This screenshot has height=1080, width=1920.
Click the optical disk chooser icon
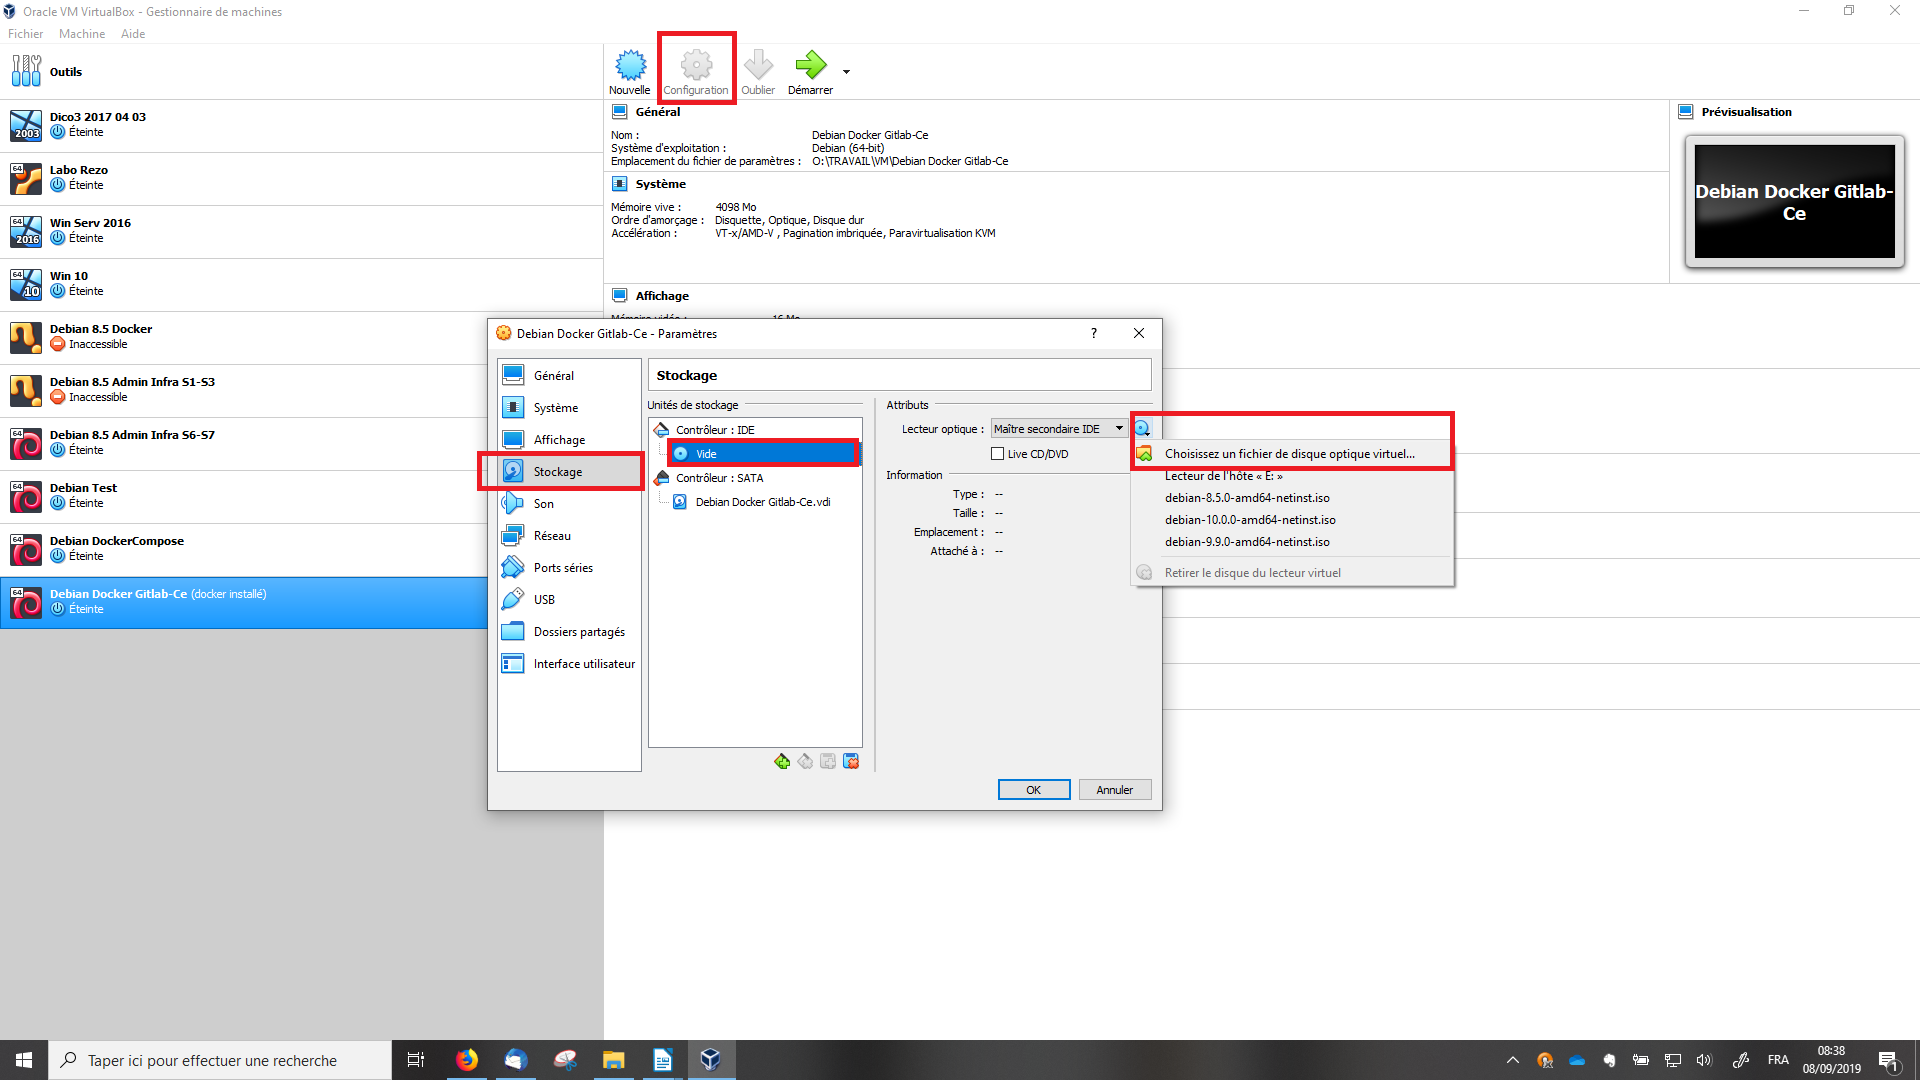(x=1142, y=429)
